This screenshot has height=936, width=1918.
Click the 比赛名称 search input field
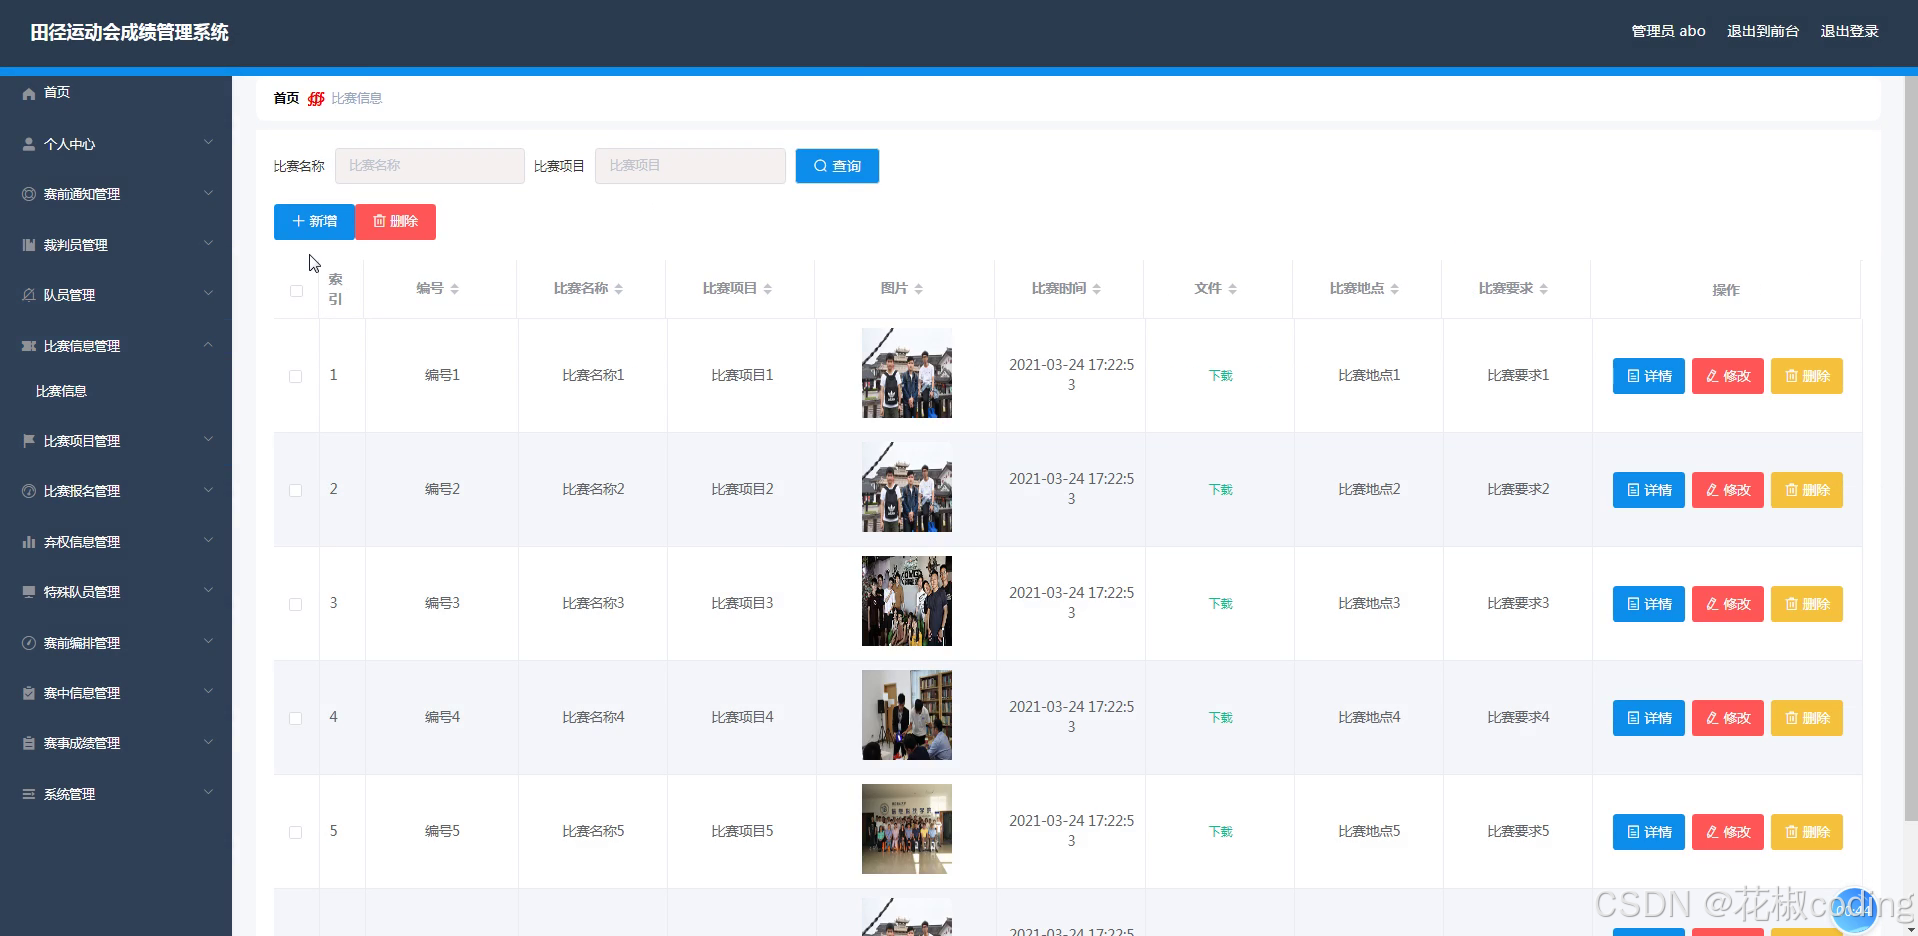click(430, 166)
